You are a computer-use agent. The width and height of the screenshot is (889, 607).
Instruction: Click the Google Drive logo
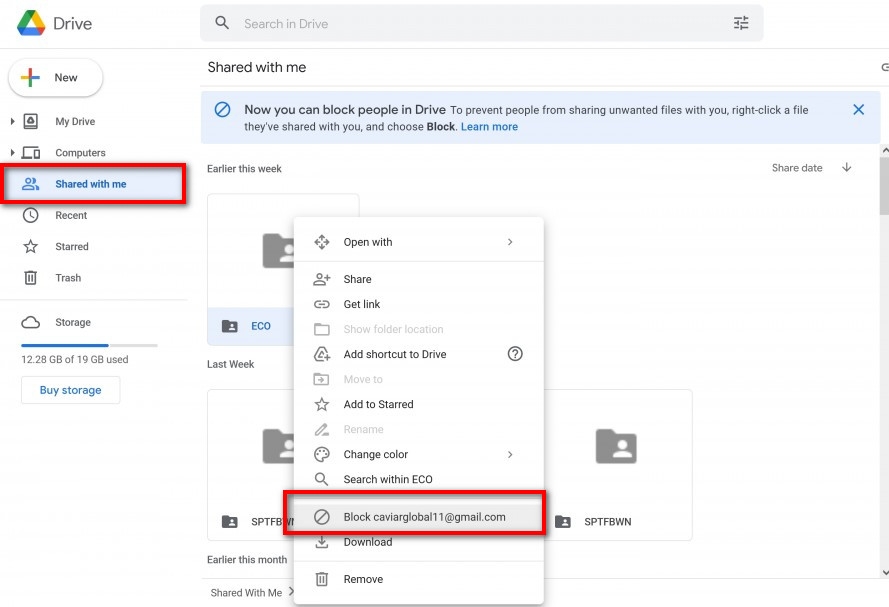tap(31, 23)
